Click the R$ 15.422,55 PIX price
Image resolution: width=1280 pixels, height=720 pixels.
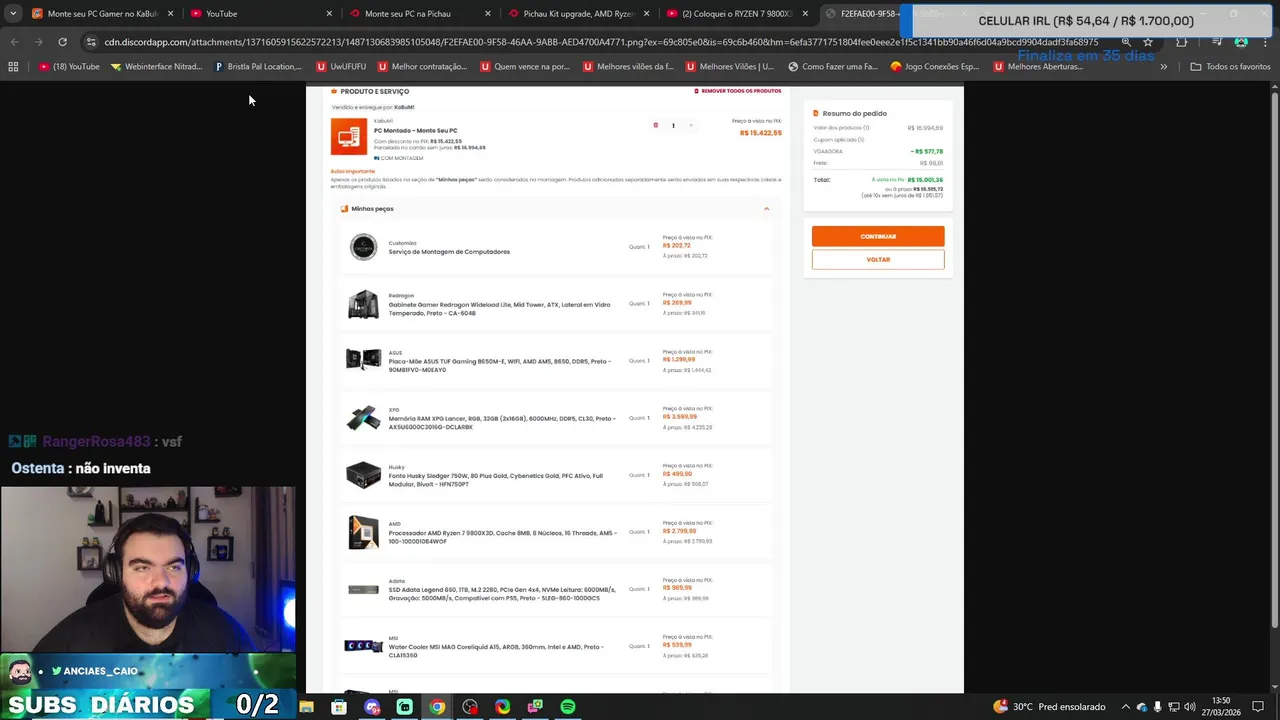pos(760,133)
